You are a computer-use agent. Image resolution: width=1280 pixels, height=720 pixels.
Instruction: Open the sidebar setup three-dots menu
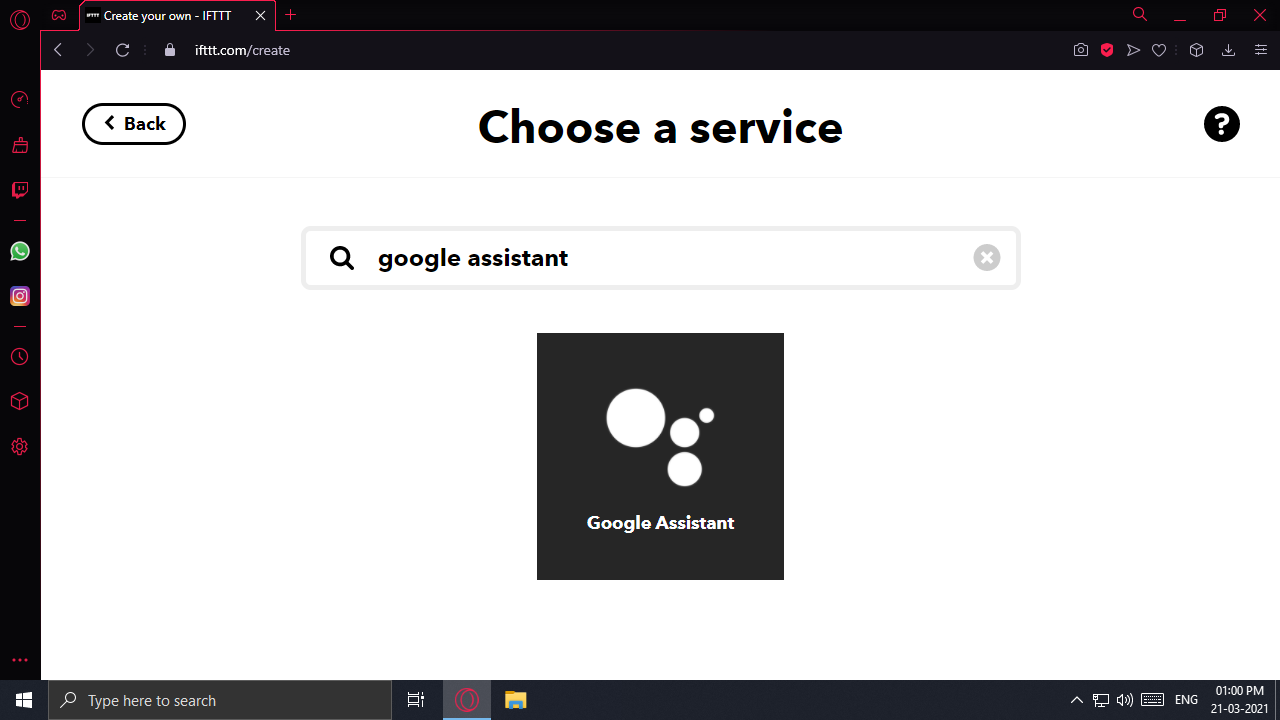[x=20, y=660]
